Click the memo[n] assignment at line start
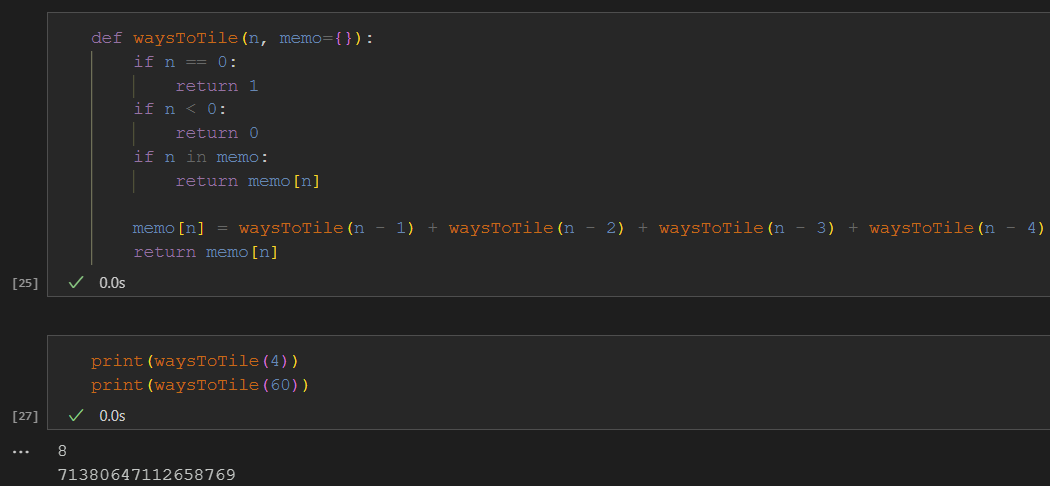Viewport: 1050px width, 486px height. click(x=169, y=228)
